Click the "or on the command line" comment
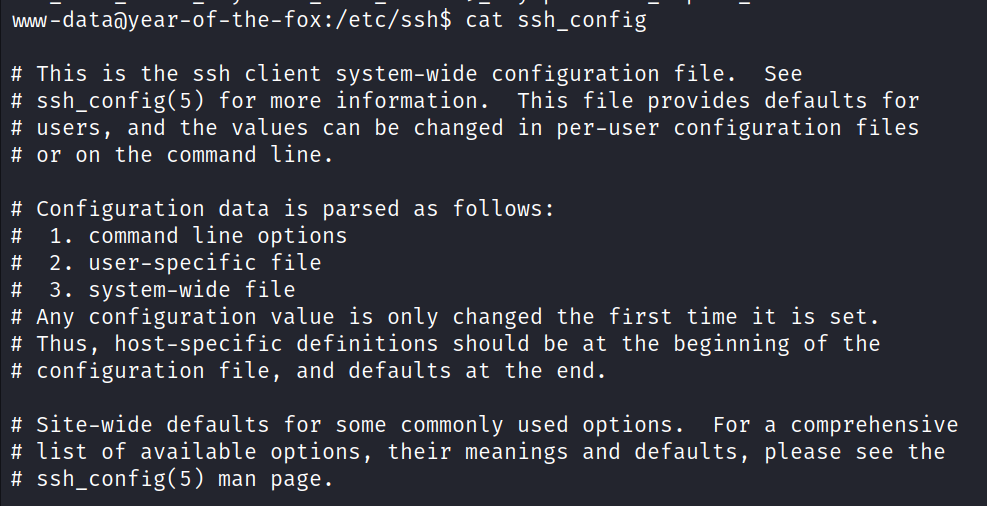The height and width of the screenshot is (506, 987). point(179,155)
